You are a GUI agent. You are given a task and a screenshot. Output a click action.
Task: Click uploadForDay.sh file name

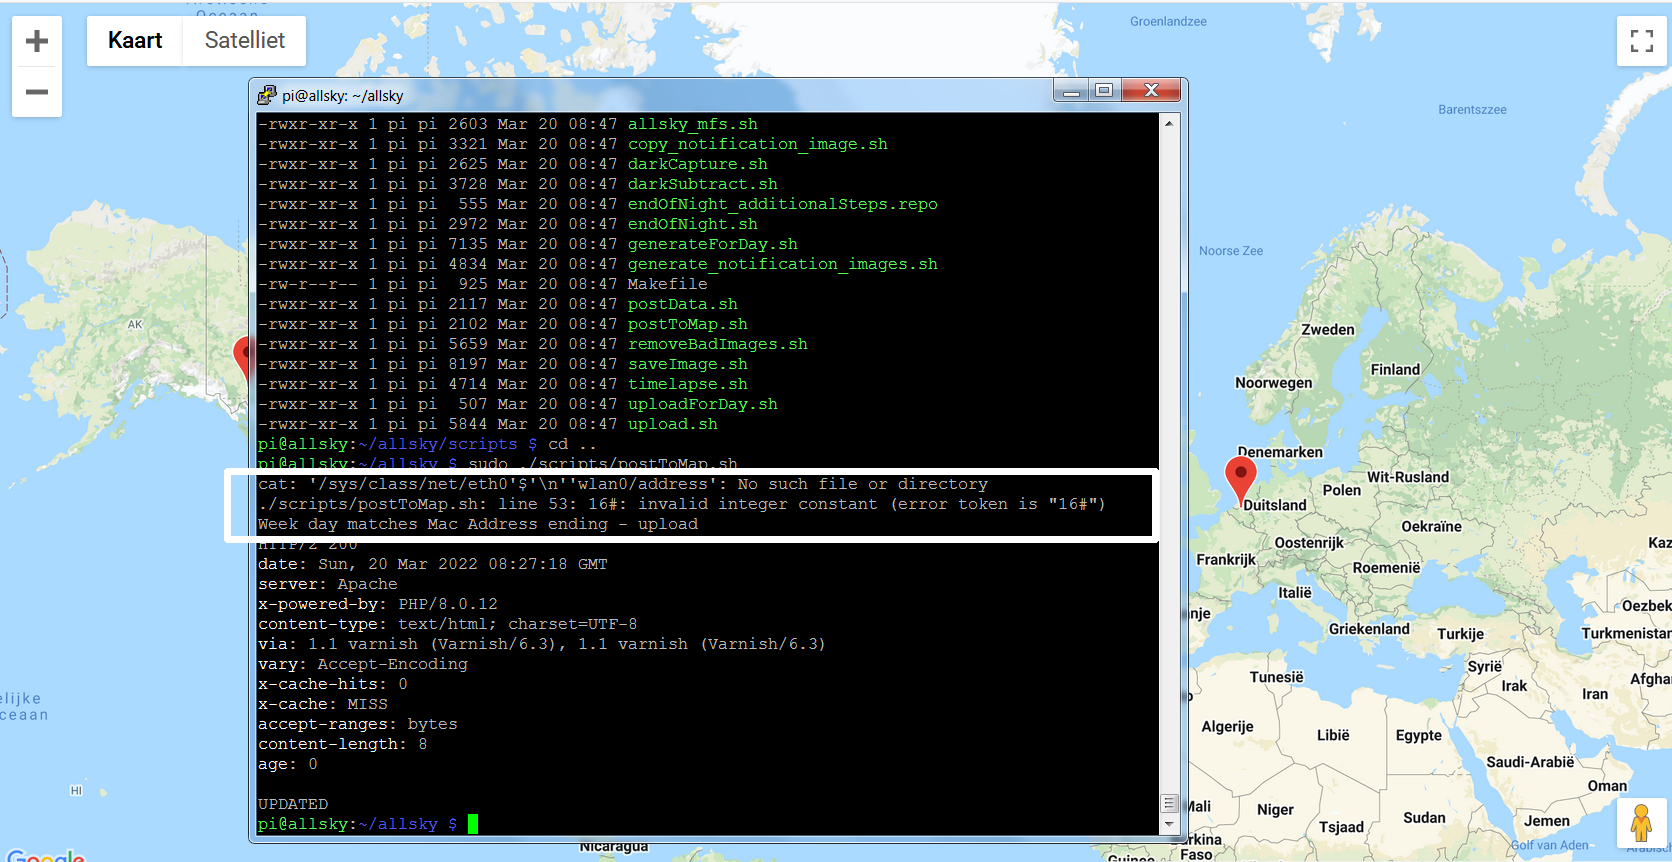point(703,404)
